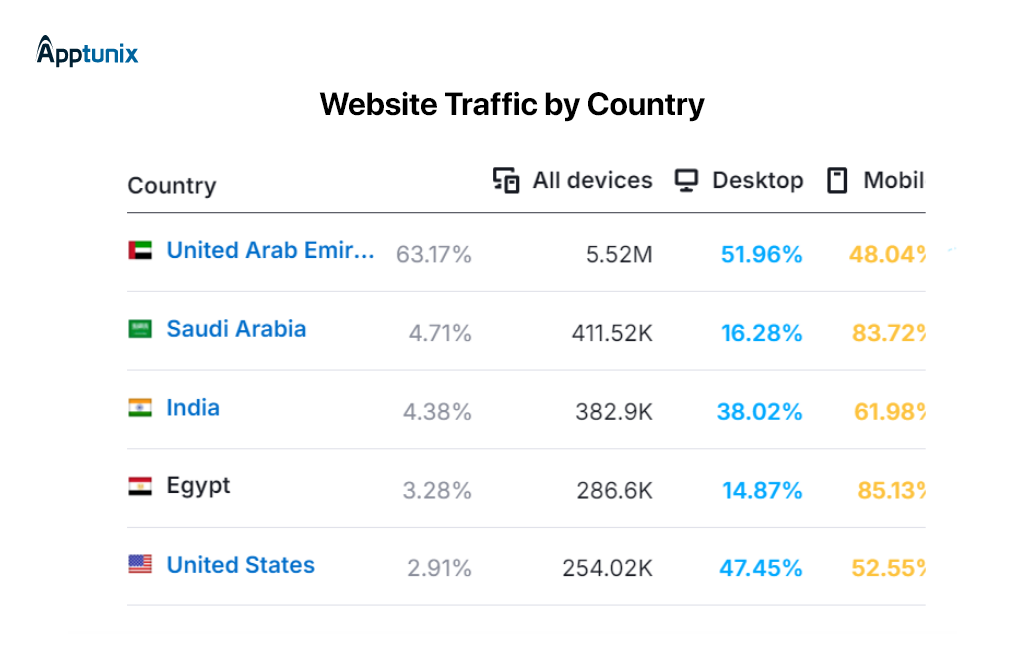The height and width of the screenshot is (647, 1024).
Task: Click the United States flag icon
Action: coord(140,565)
